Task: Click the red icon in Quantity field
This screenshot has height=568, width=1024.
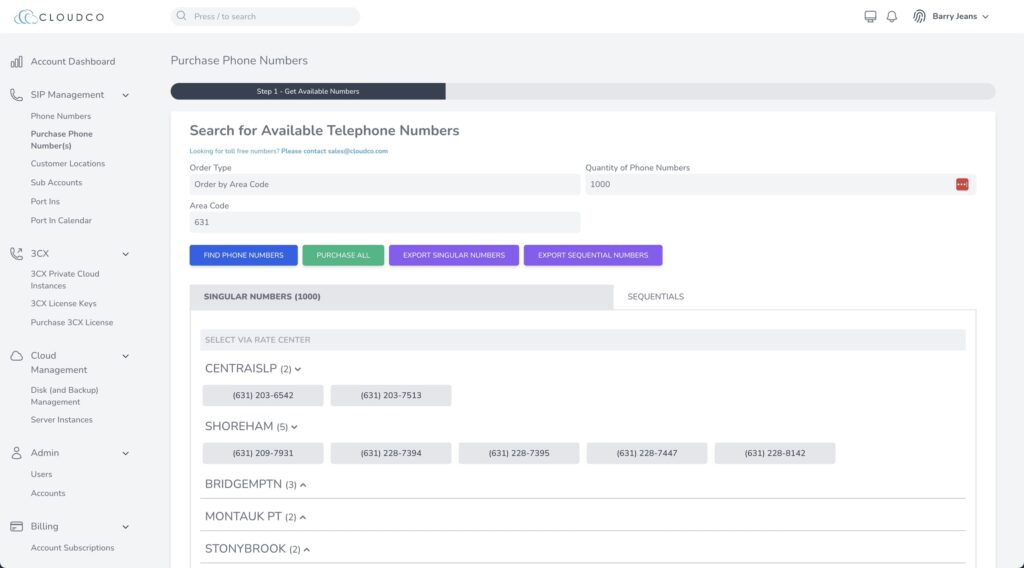Action: tap(962, 185)
